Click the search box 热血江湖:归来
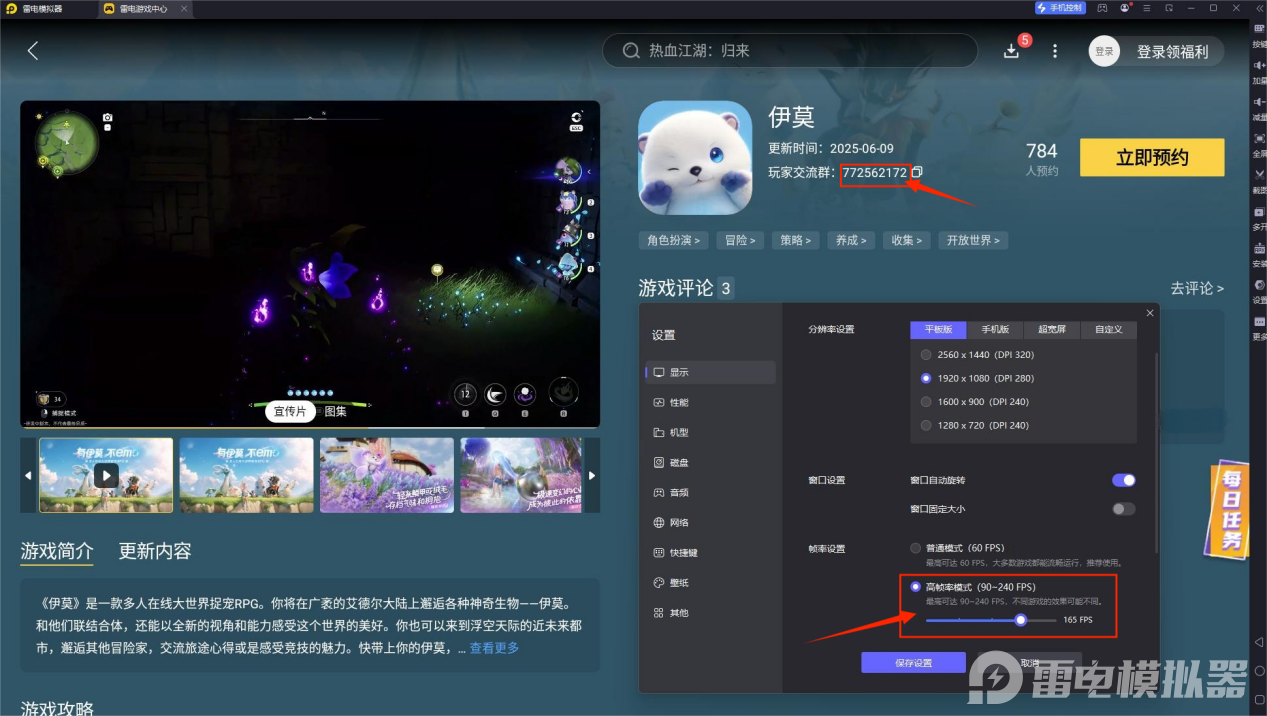The image size is (1267, 716). pyautogui.click(x=790, y=50)
